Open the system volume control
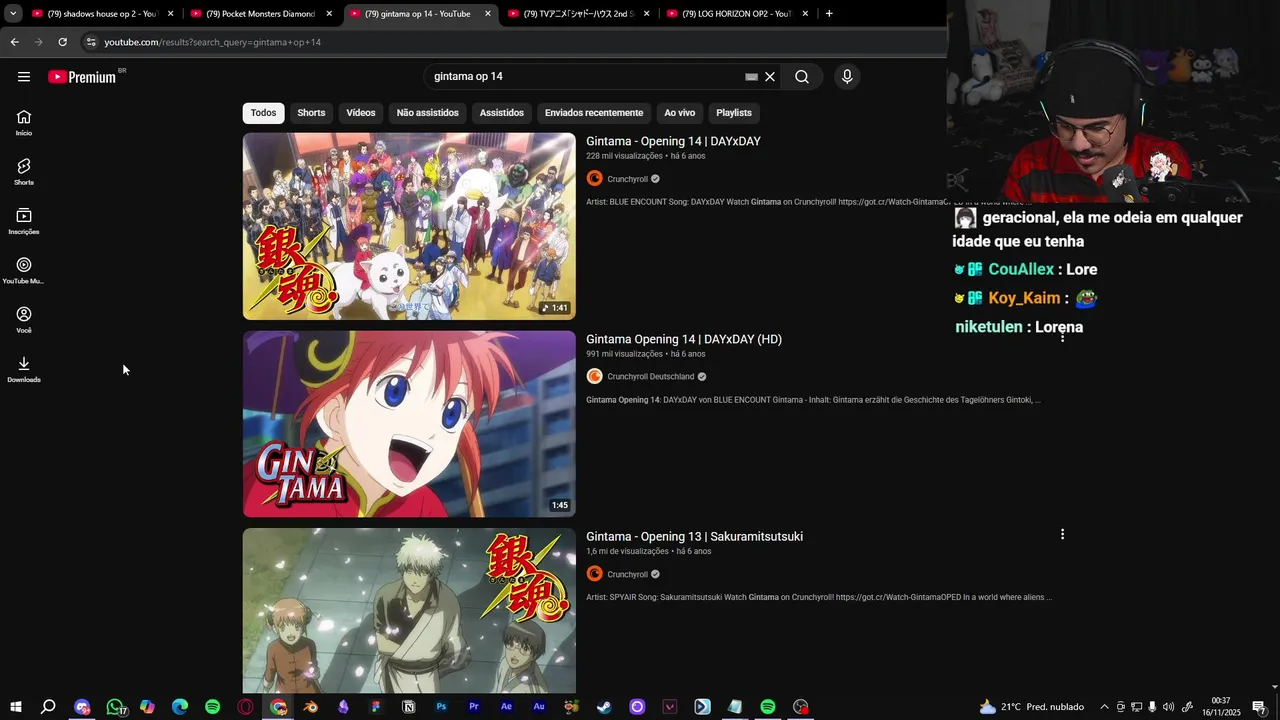1280x720 pixels. (x=1168, y=707)
